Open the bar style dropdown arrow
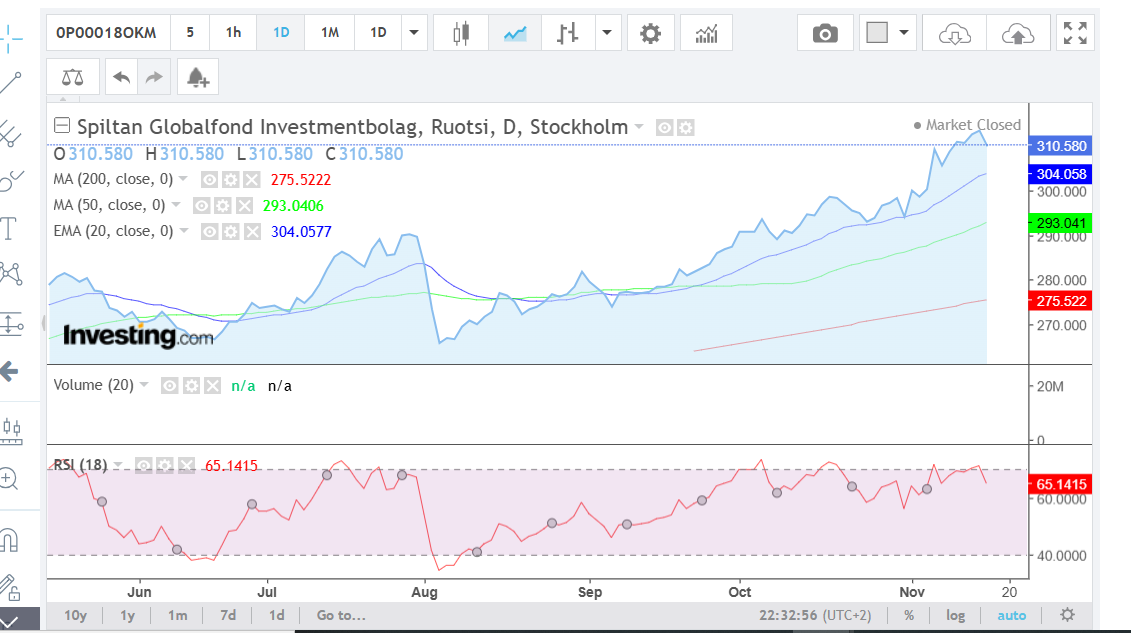Viewport: 1131px width, 633px height. [607, 33]
